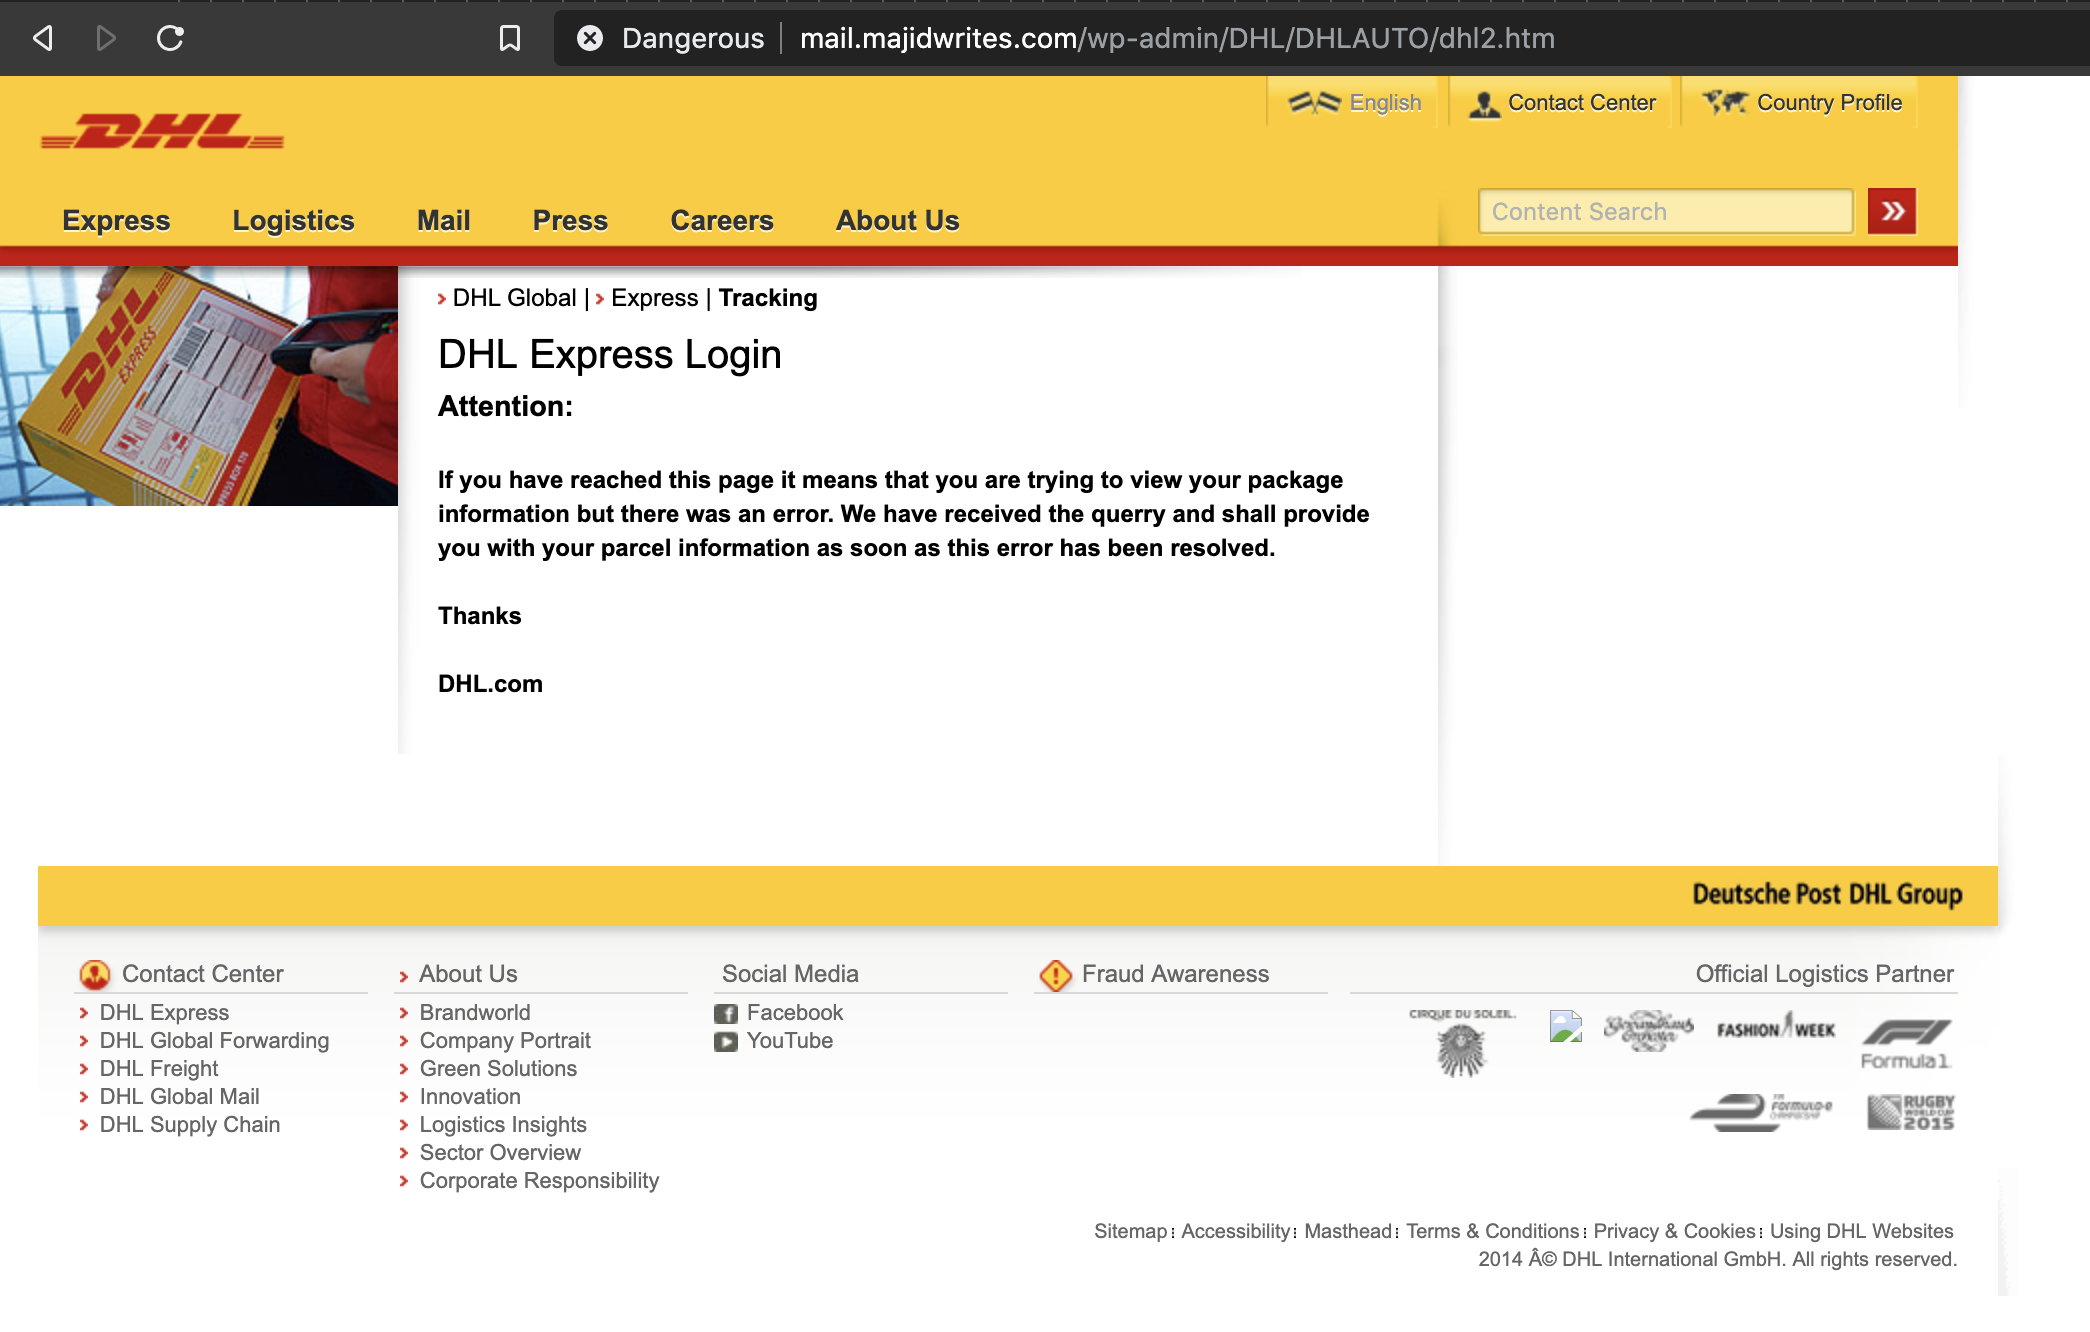This screenshot has width=2090, height=1332.
Task: Reload the page with refresh icon
Action: pos(170,38)
